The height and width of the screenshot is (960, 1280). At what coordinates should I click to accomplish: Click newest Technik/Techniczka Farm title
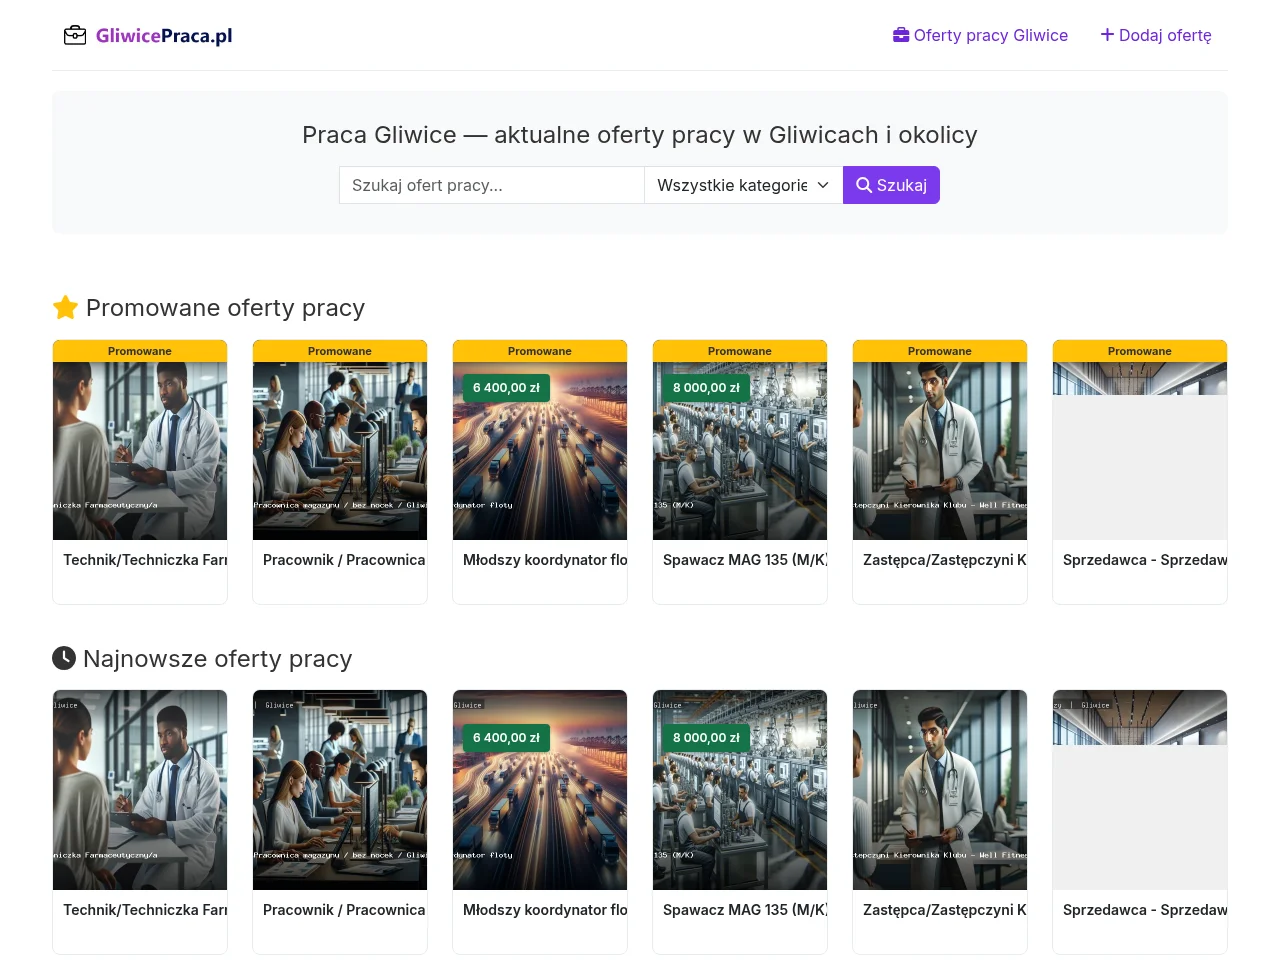[145, 910]
